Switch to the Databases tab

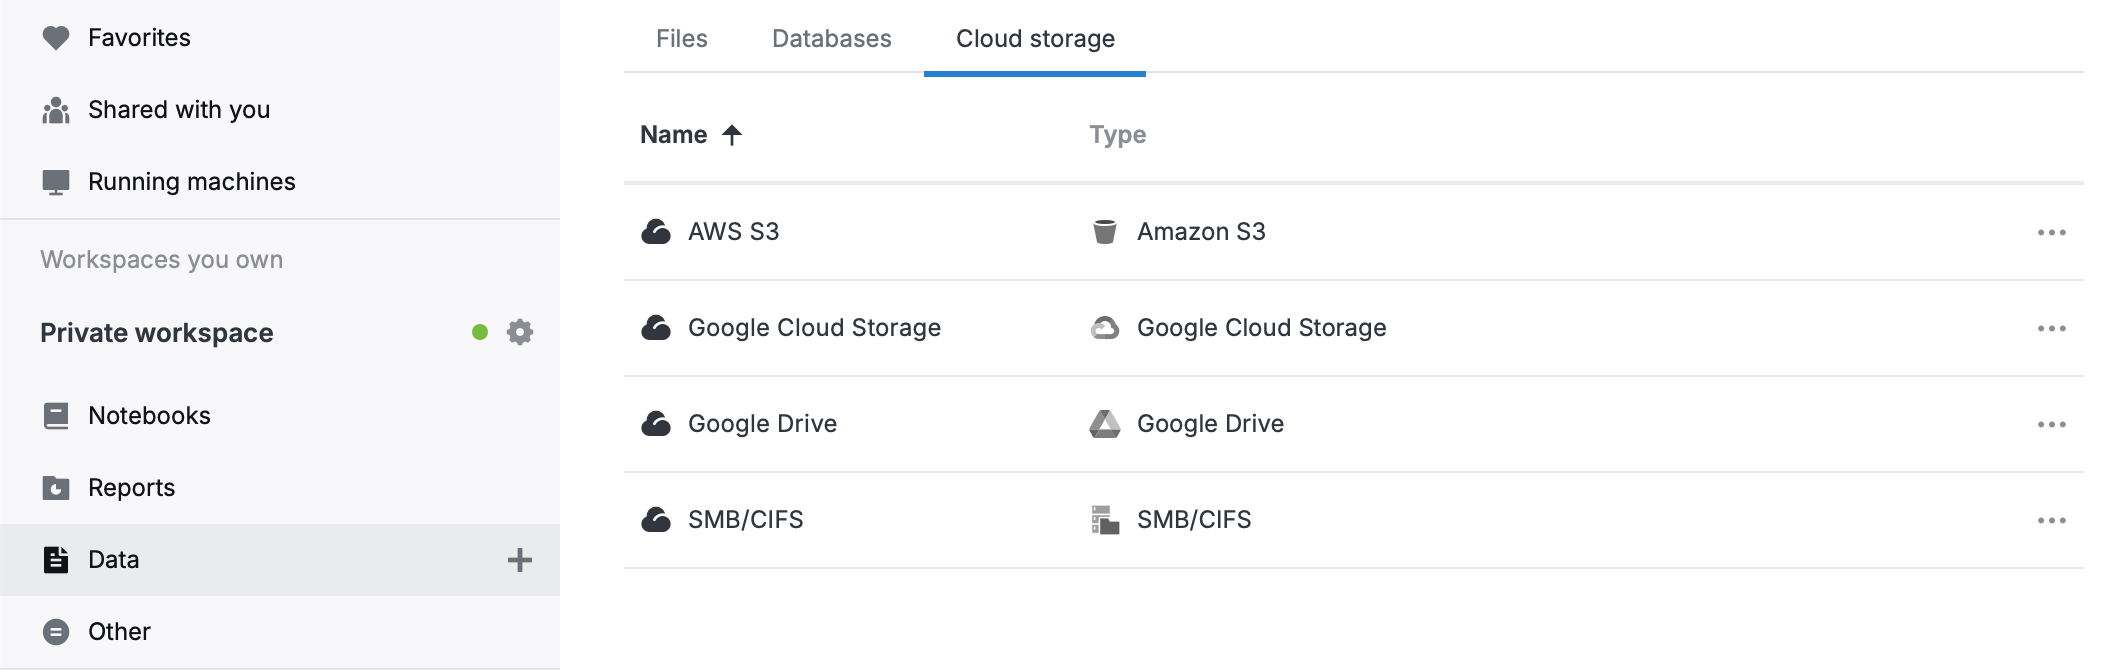pyautogui.click(x=831, y=38)
